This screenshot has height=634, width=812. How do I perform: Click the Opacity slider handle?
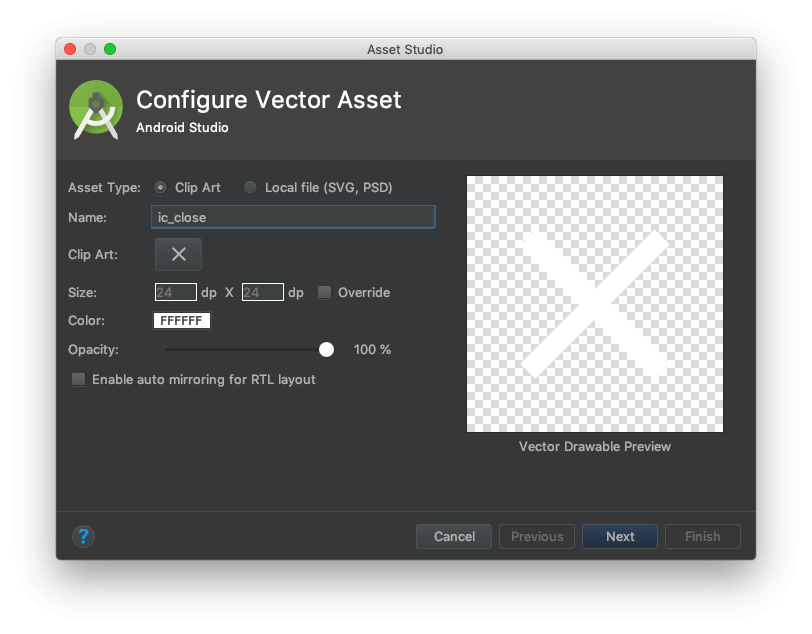pos(326,350)
